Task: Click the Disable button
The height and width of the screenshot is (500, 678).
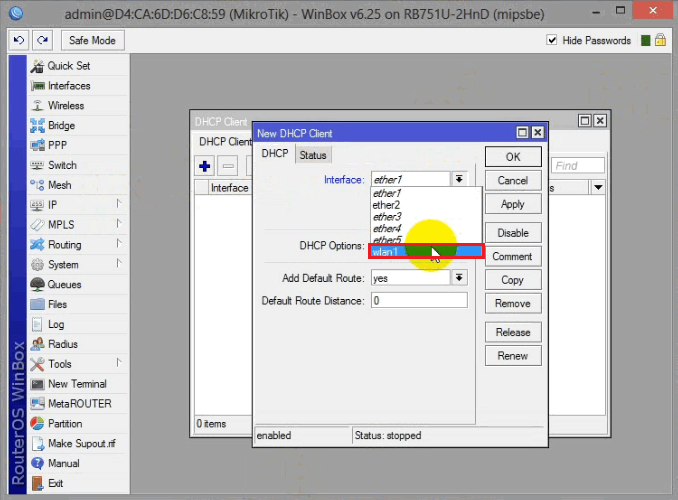Action: point(513,233)
